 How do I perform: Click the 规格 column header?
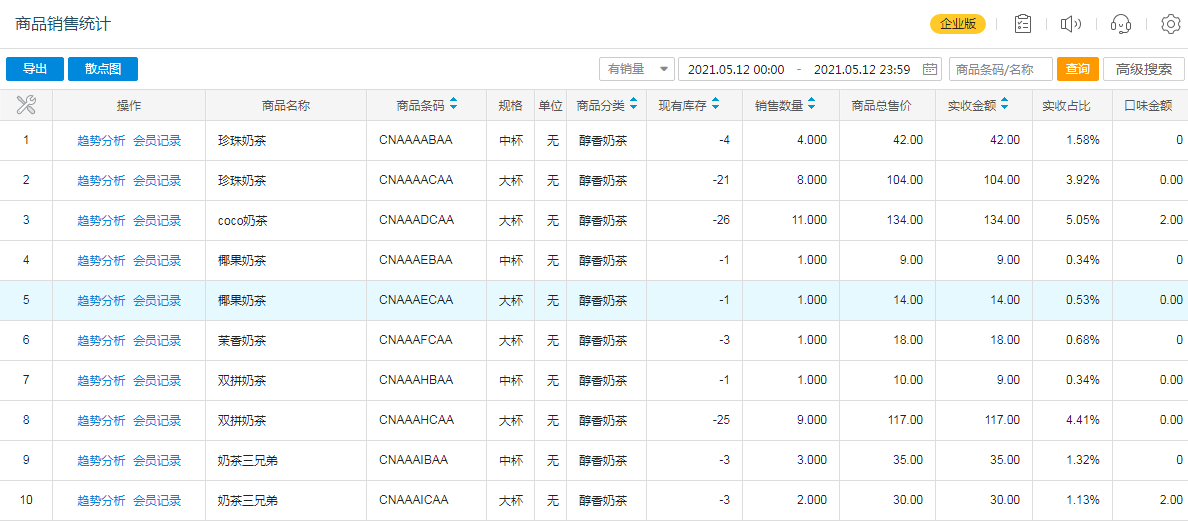tap(511, 105)
